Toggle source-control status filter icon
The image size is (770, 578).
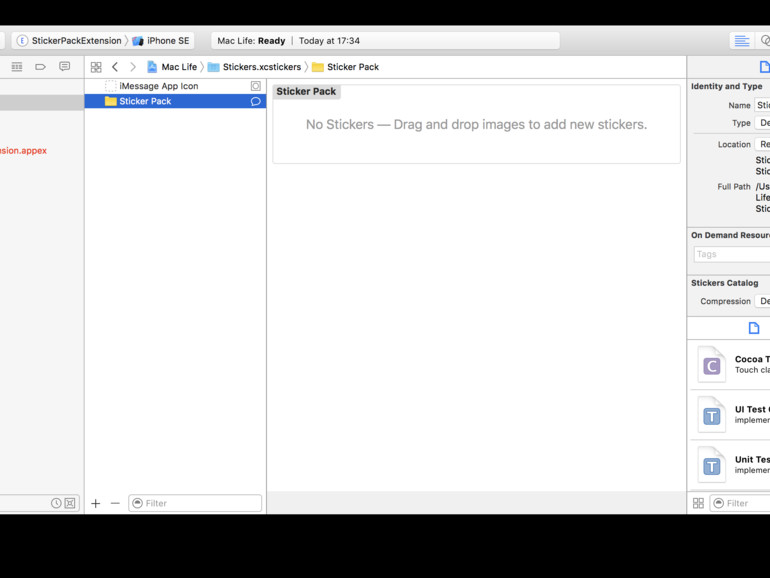70,503
